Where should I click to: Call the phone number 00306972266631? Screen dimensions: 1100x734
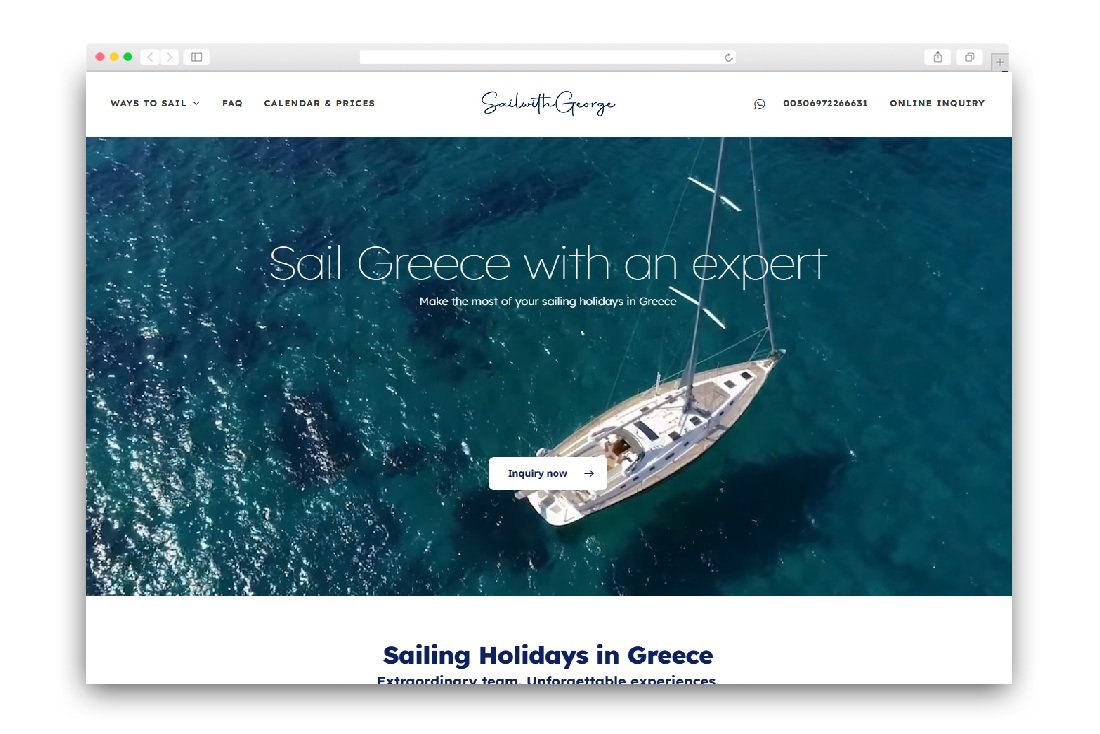coord(825,103)
